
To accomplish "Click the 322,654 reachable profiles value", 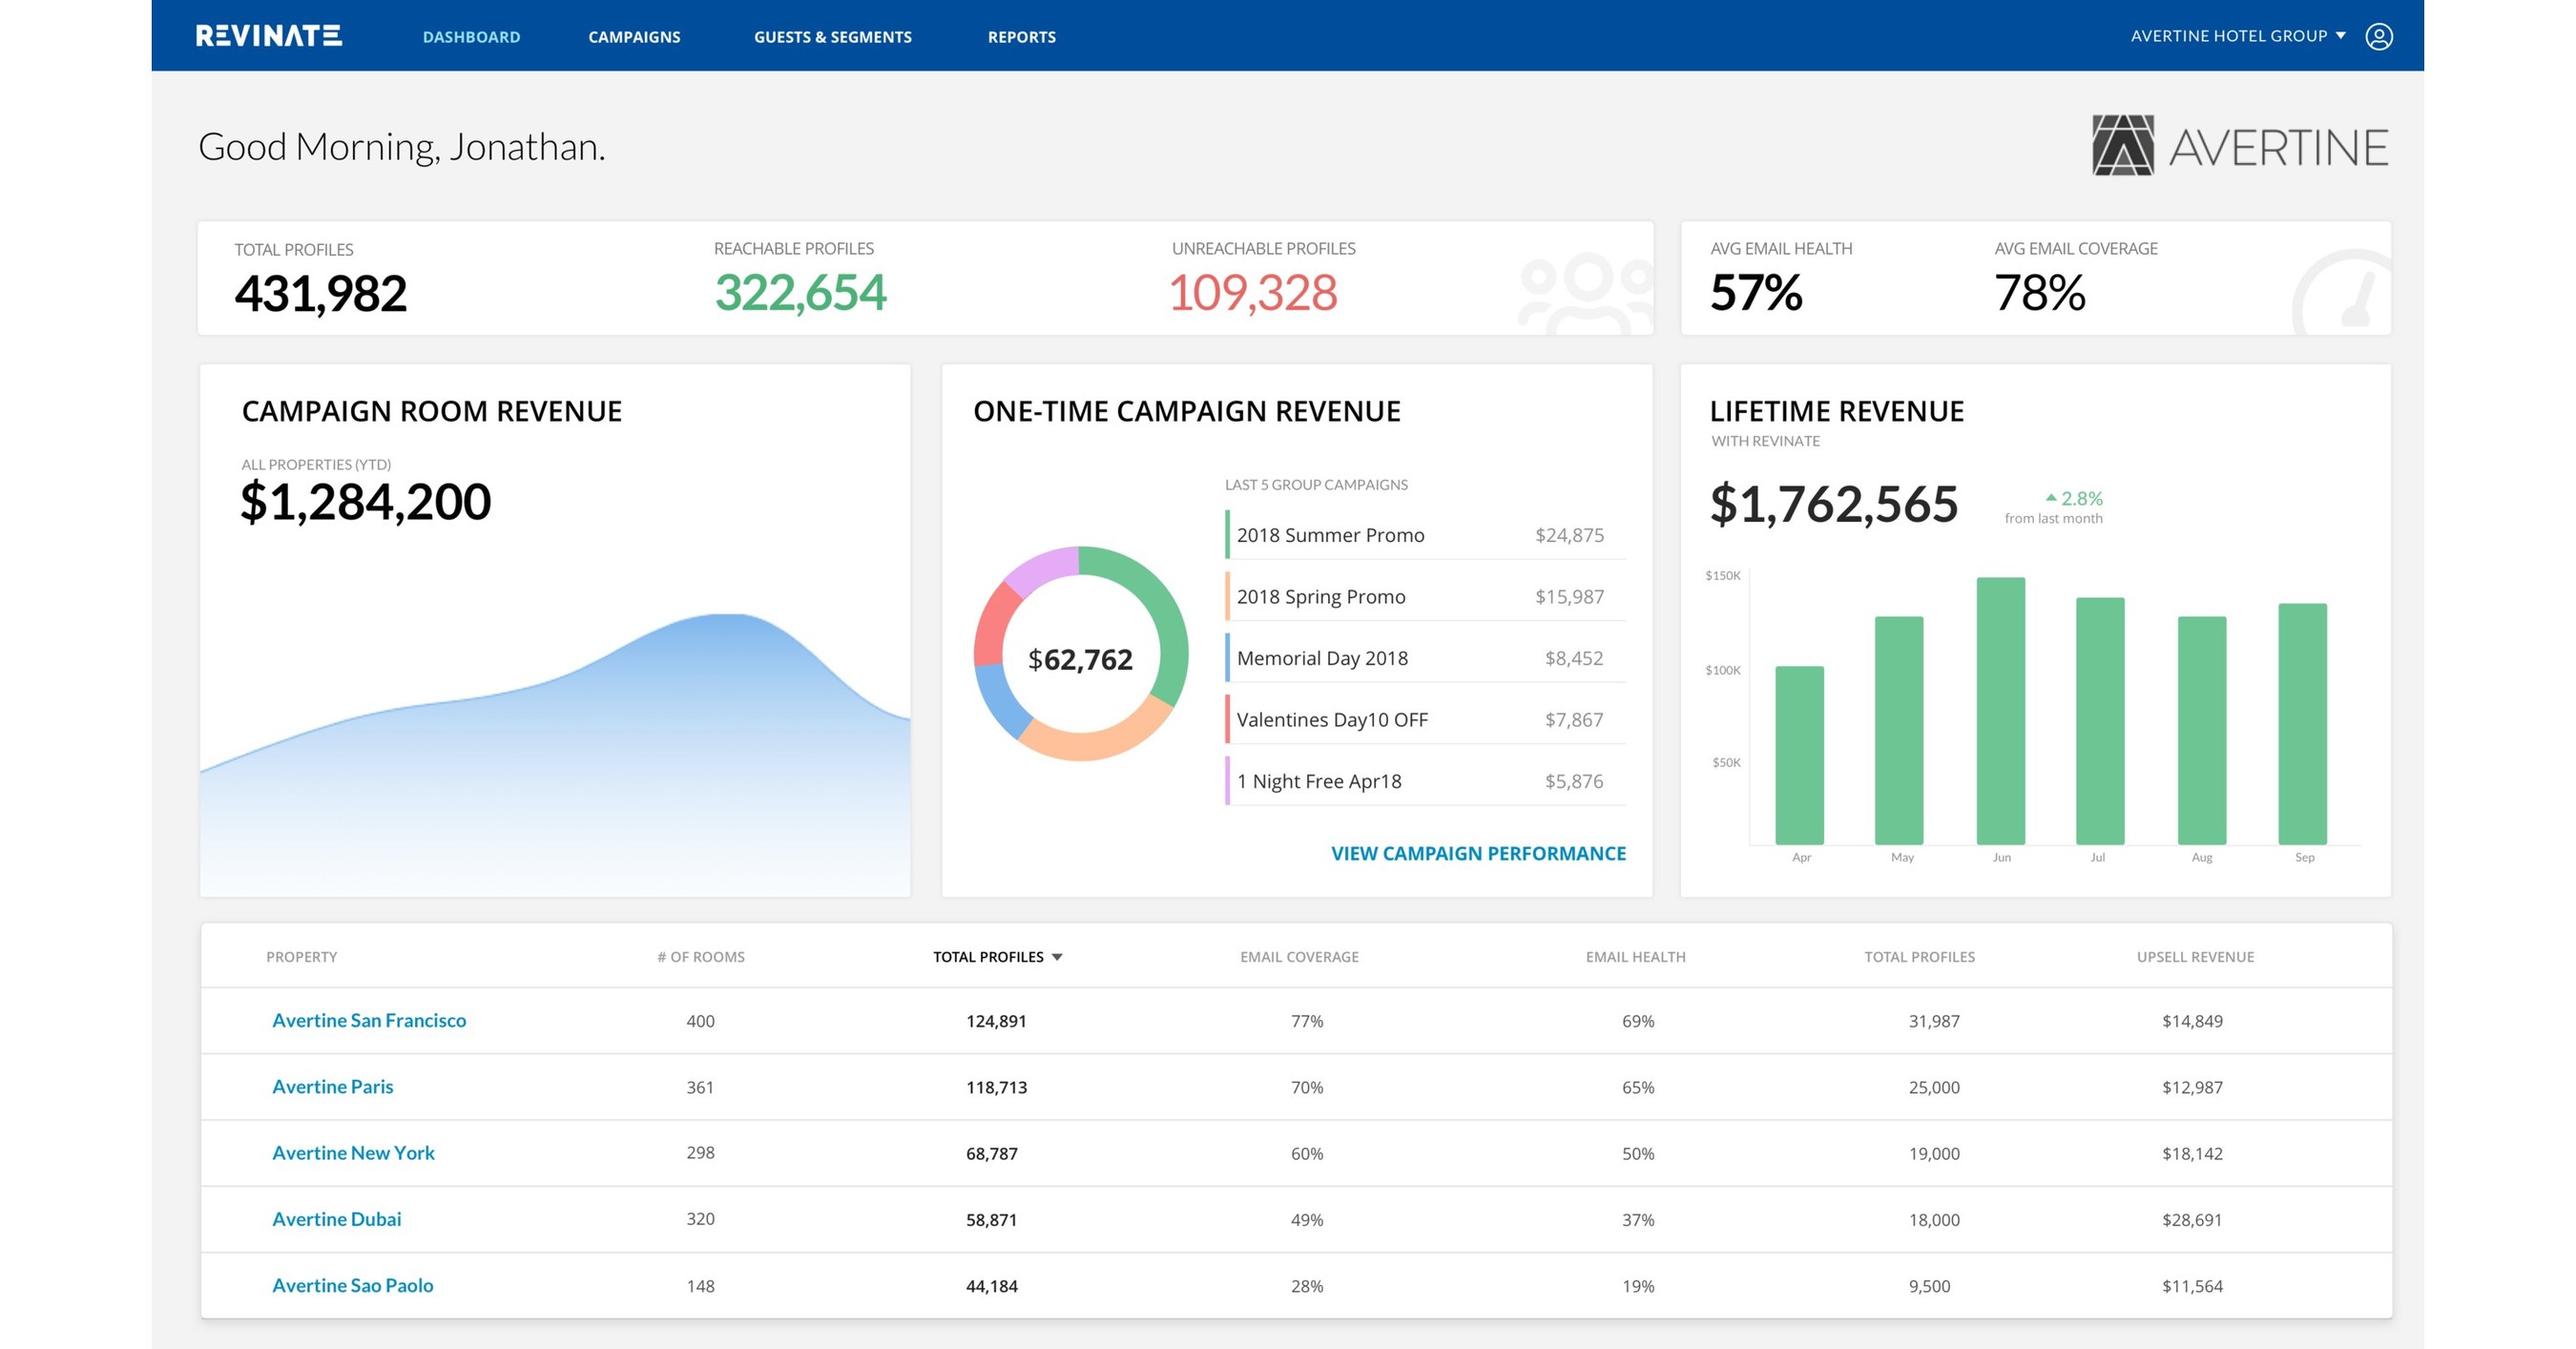I will [800, 293].
